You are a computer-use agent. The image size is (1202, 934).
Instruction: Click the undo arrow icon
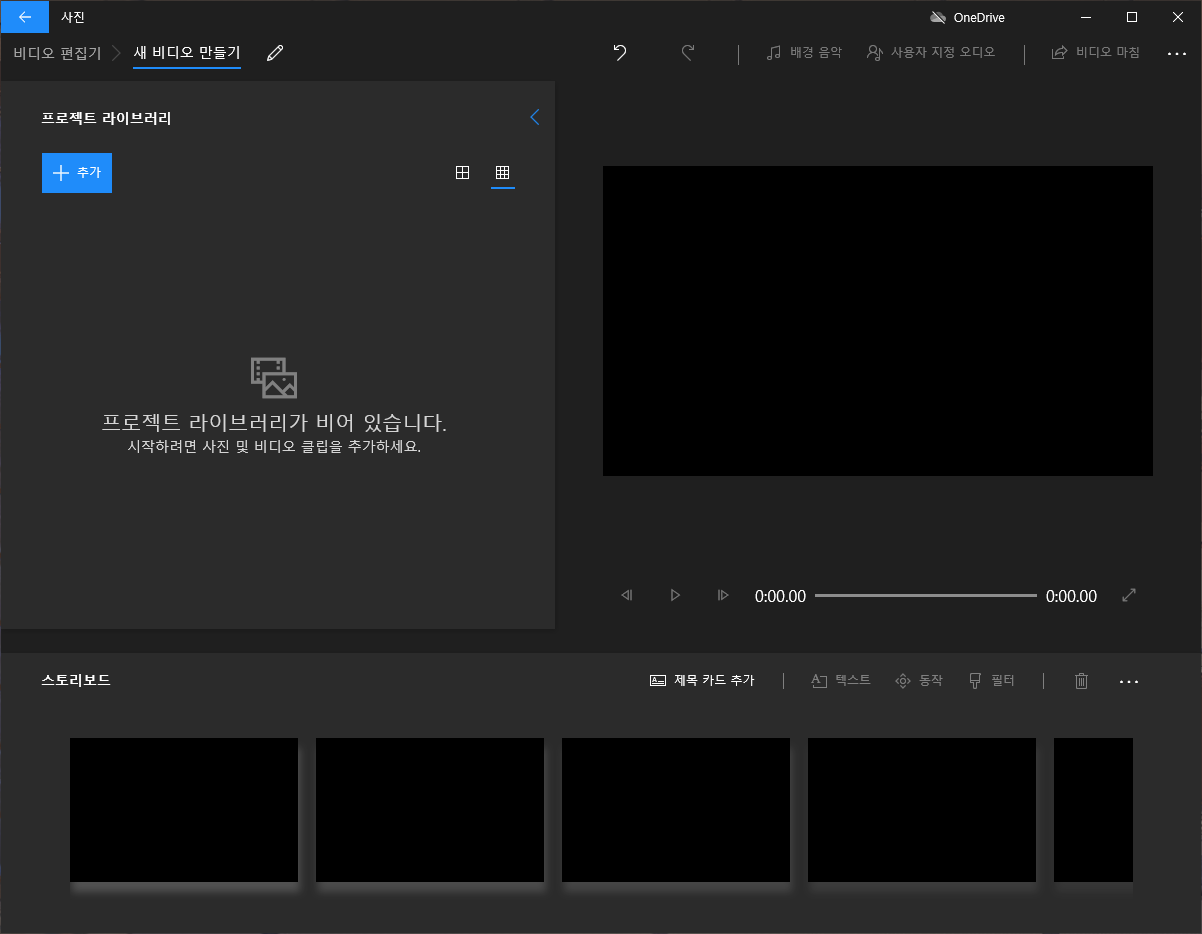[x=620, y=53]
